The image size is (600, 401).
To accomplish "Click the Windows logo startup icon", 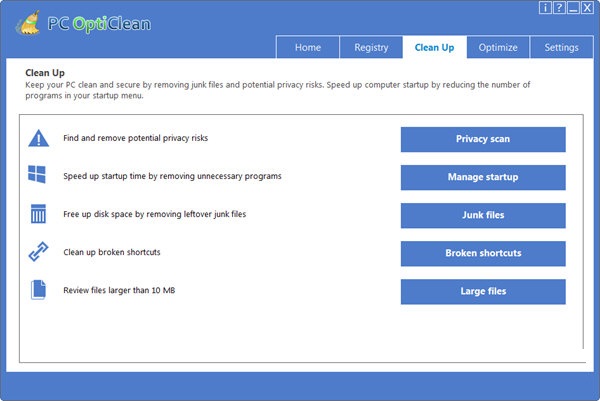I will tap(37, 174).
